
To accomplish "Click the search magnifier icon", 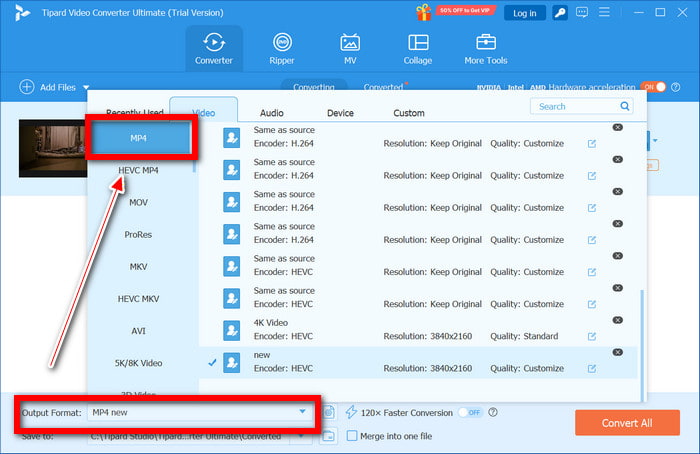I will click(625, 106).
